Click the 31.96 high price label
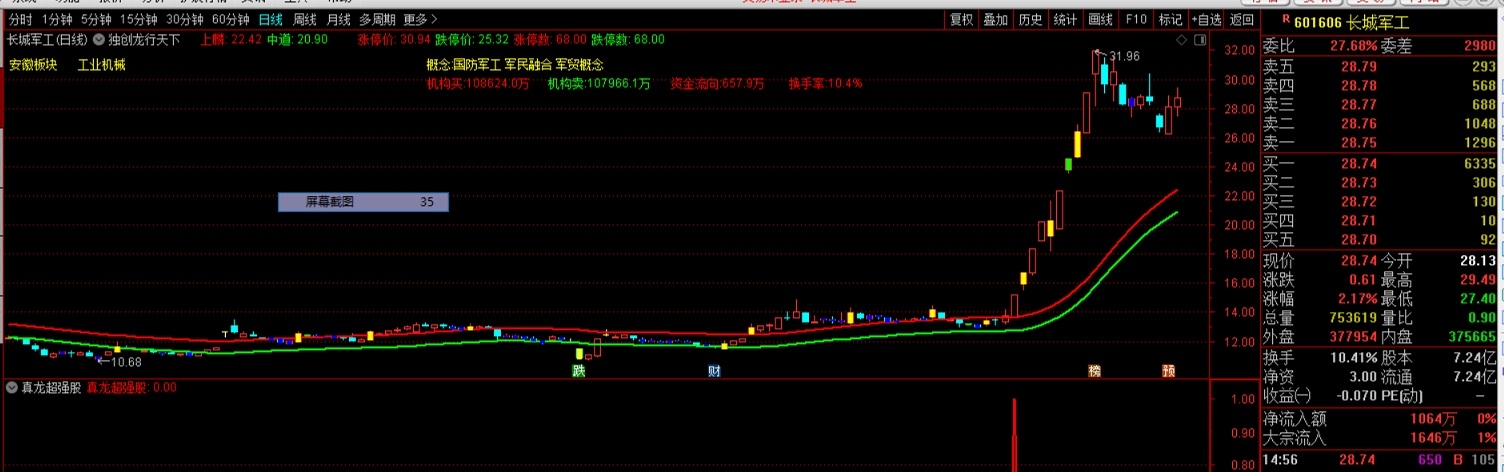Image resolution: width=1504 pixels, height=472 pixels. pos(1125,56)
